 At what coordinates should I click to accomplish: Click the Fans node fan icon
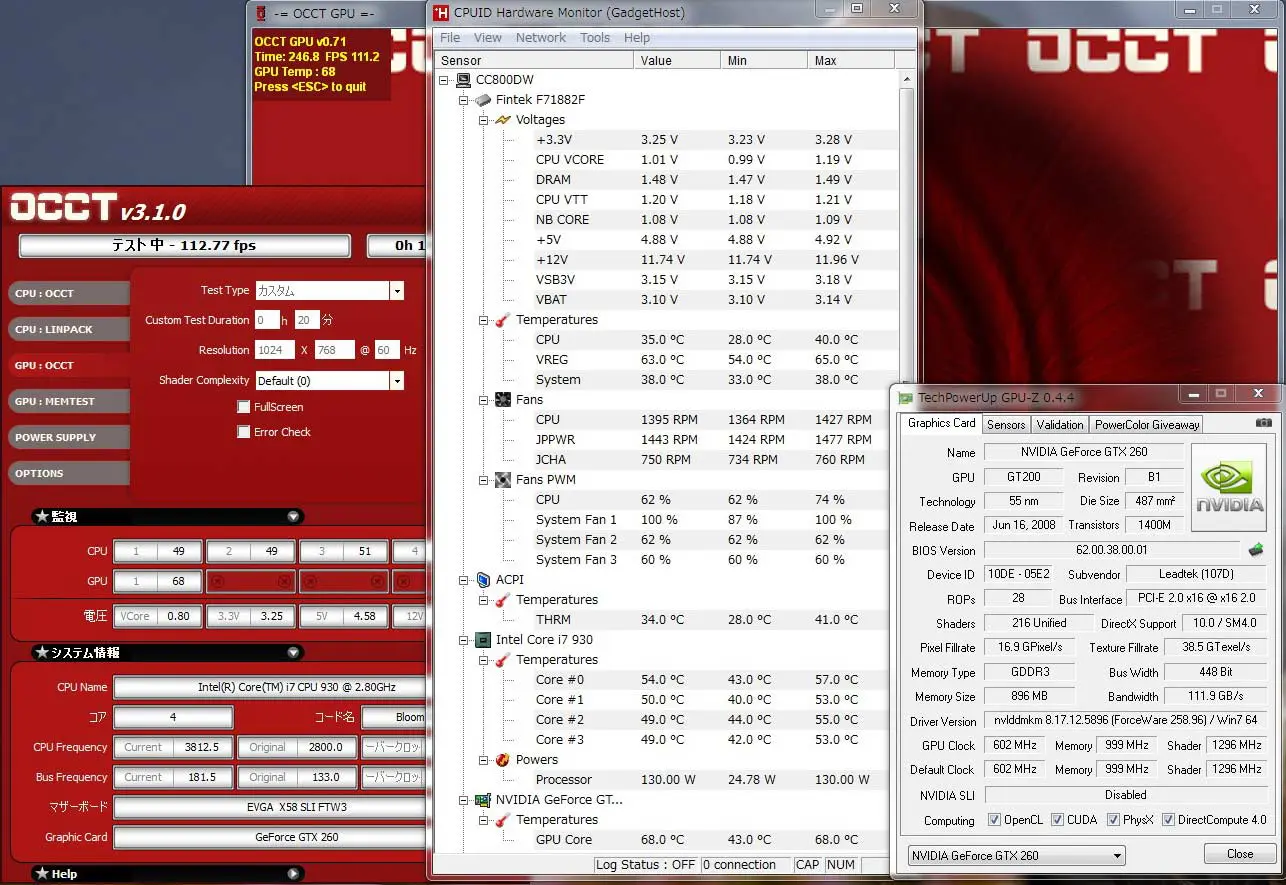pyautogui.click(x=503, y=400)
